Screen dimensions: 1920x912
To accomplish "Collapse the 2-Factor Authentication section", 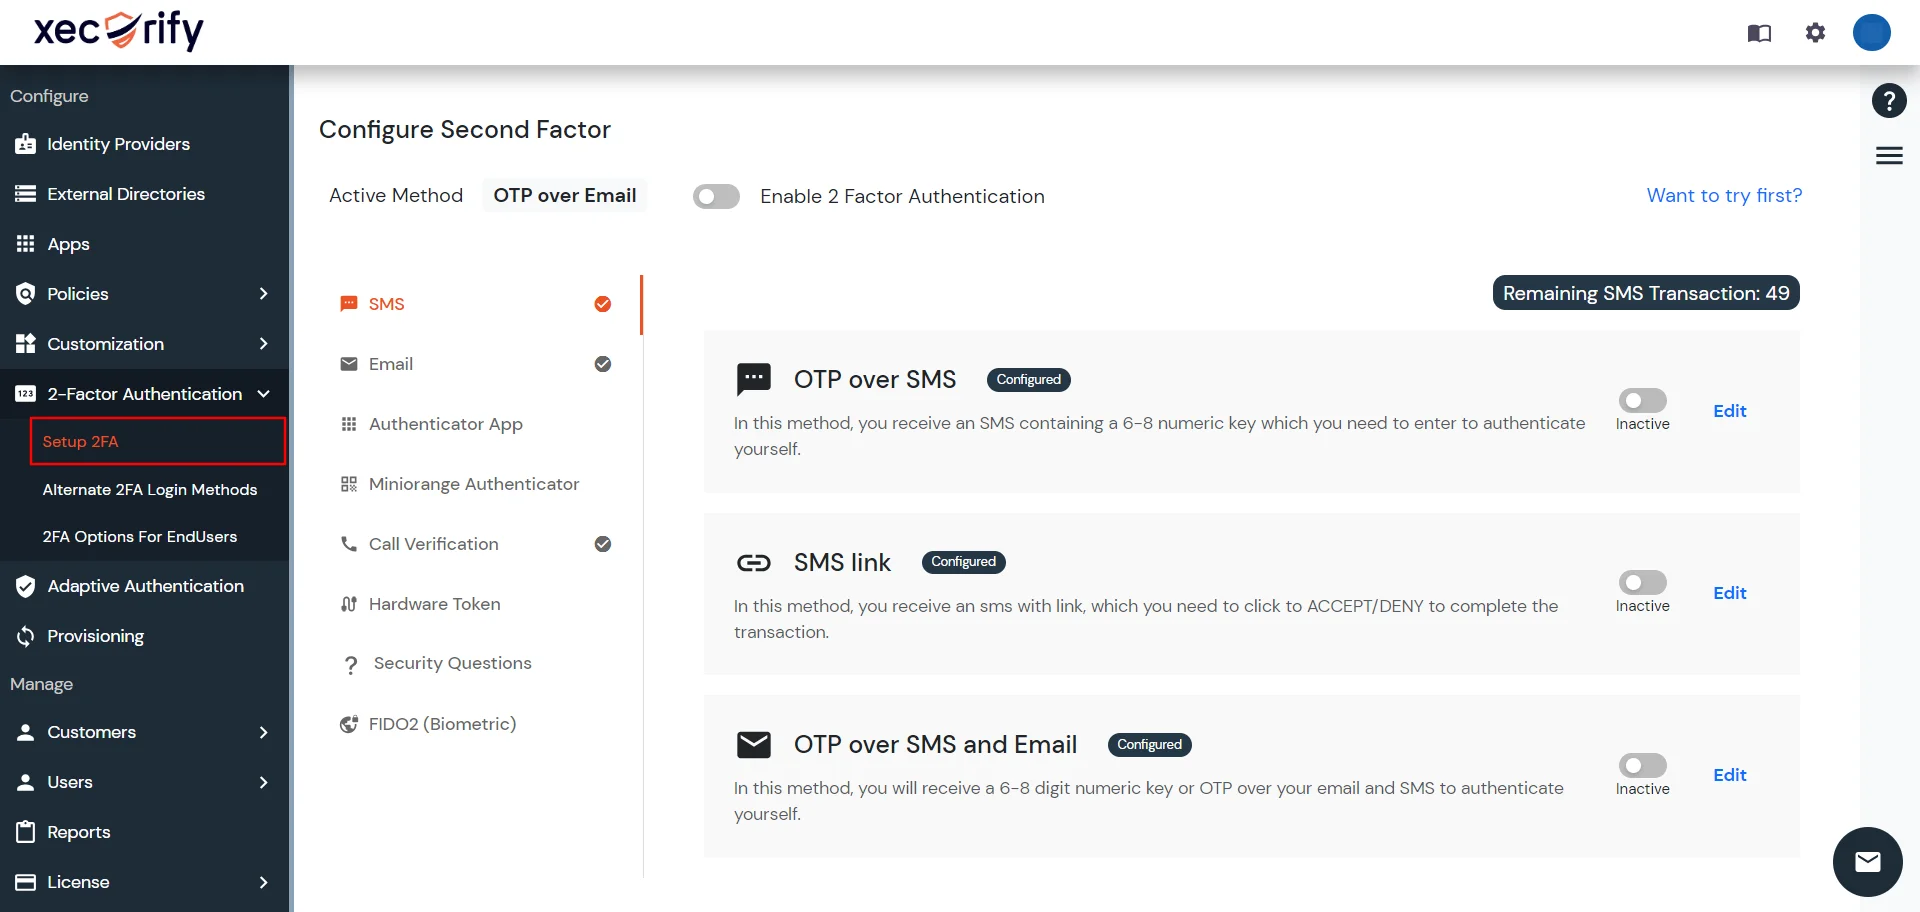I will click(x=263, y=394).
